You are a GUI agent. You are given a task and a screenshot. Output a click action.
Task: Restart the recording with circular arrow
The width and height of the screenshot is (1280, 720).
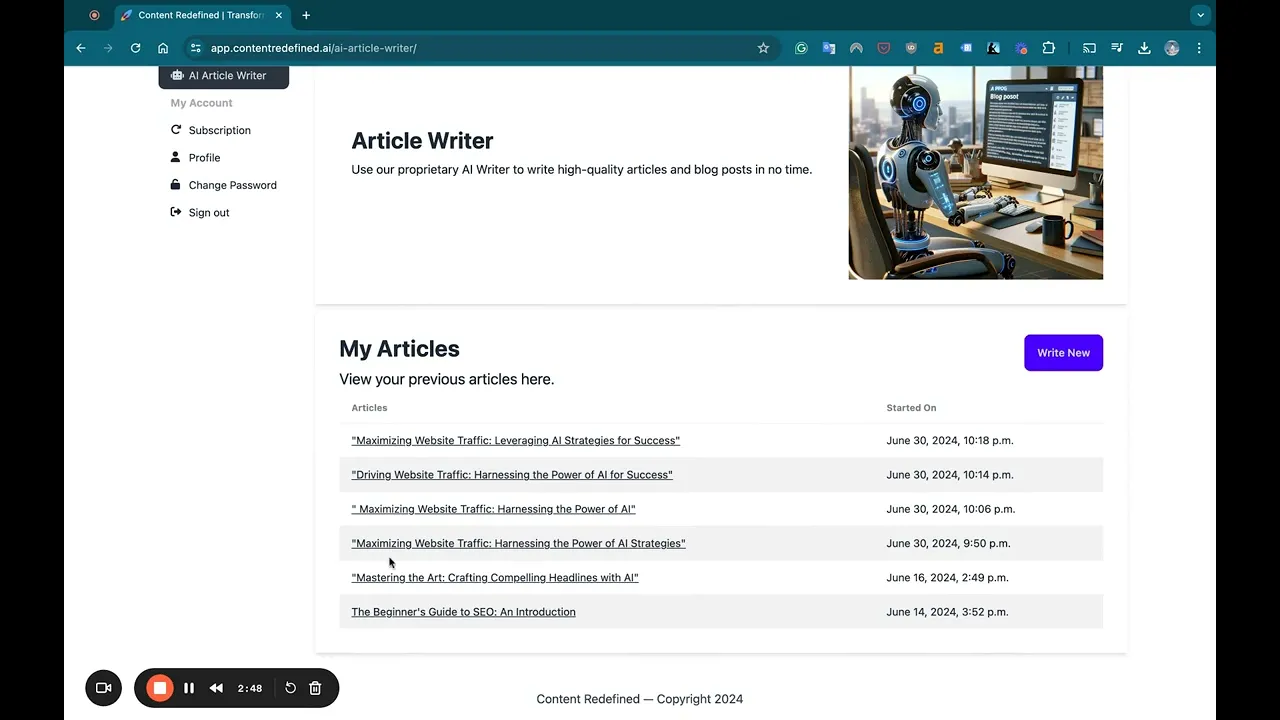coord(290,688)
